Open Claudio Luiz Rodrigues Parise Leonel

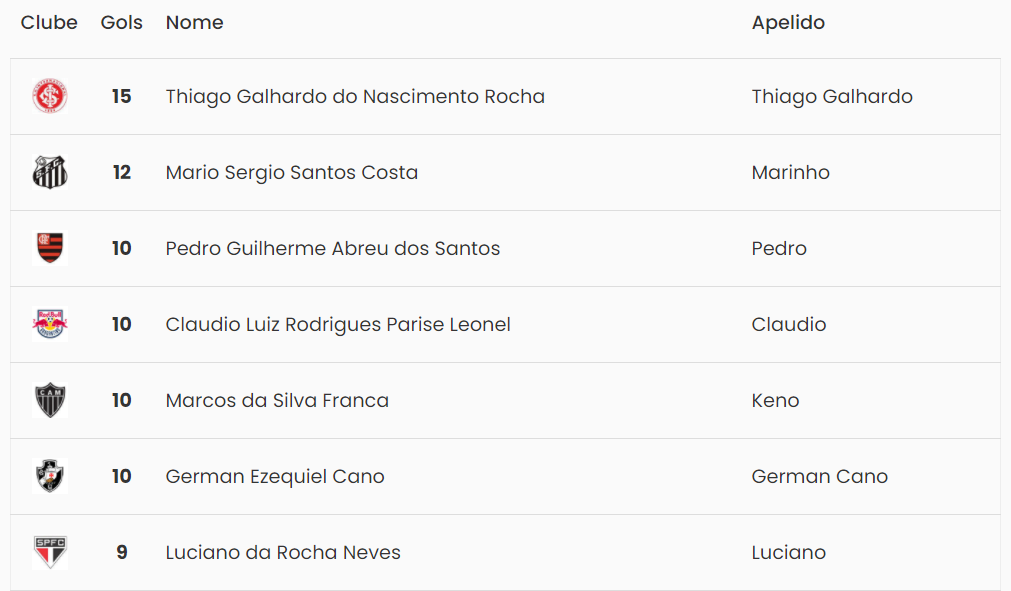(x=338, y=324)
